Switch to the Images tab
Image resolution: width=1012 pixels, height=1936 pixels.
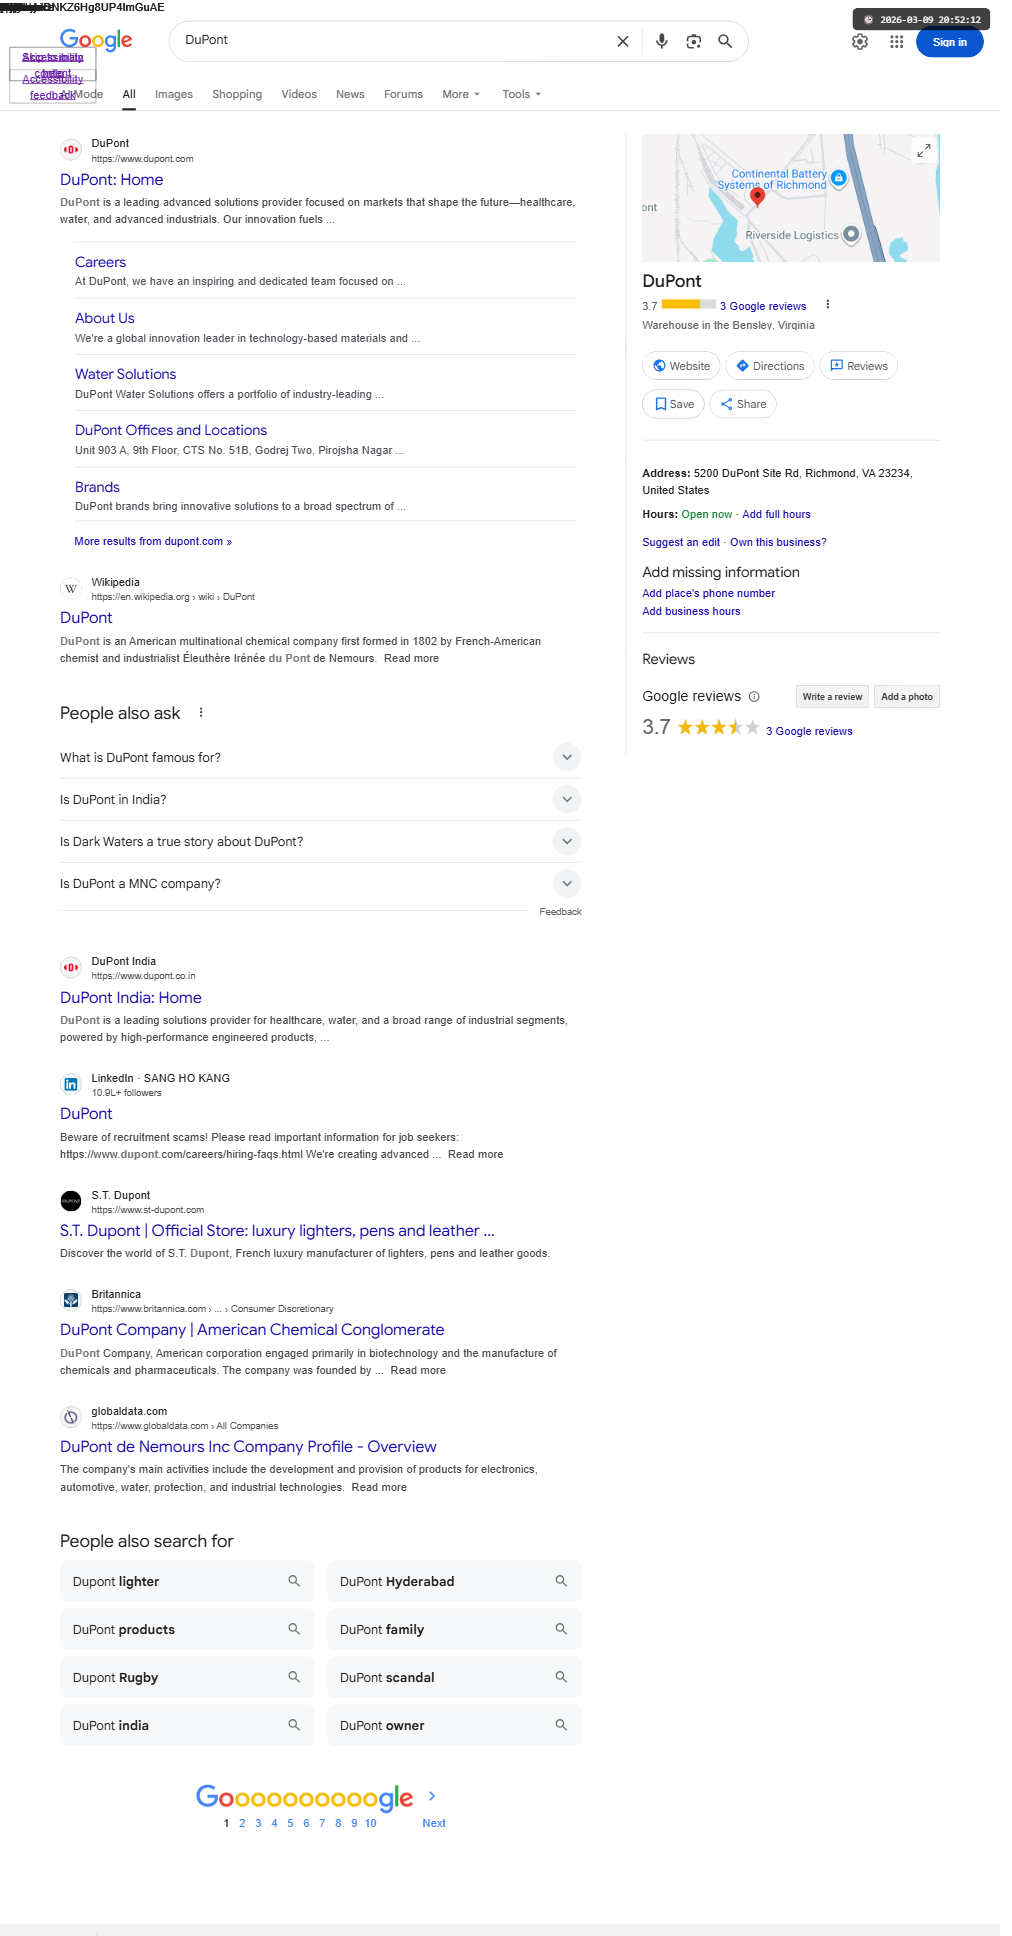click(x=174, y=94)
